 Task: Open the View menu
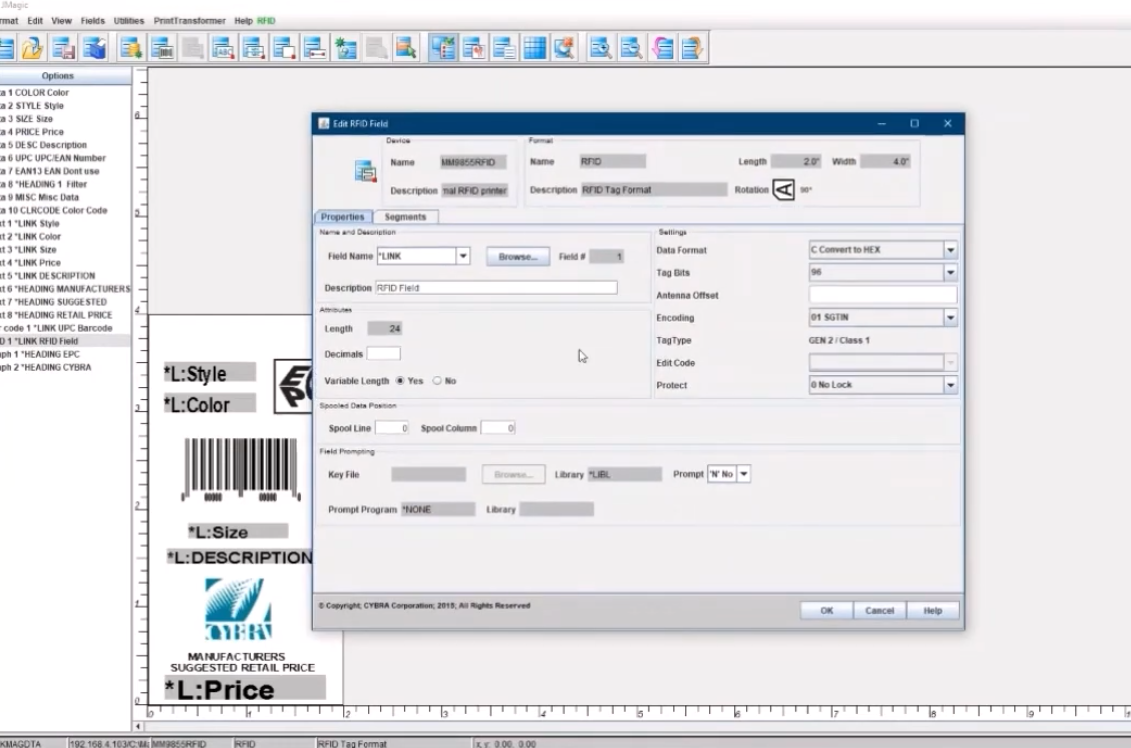tap(61, 21)
